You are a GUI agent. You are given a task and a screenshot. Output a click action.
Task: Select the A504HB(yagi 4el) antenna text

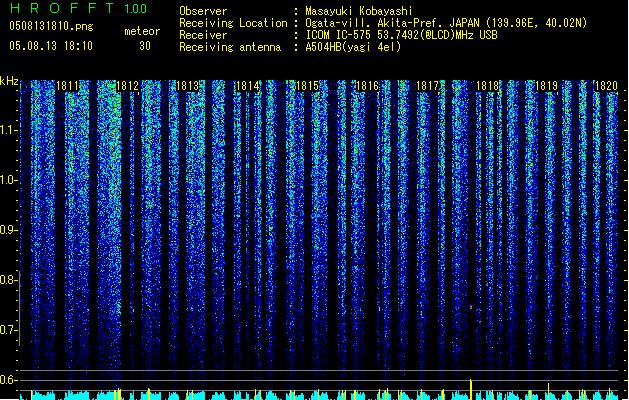click(353, 47)
